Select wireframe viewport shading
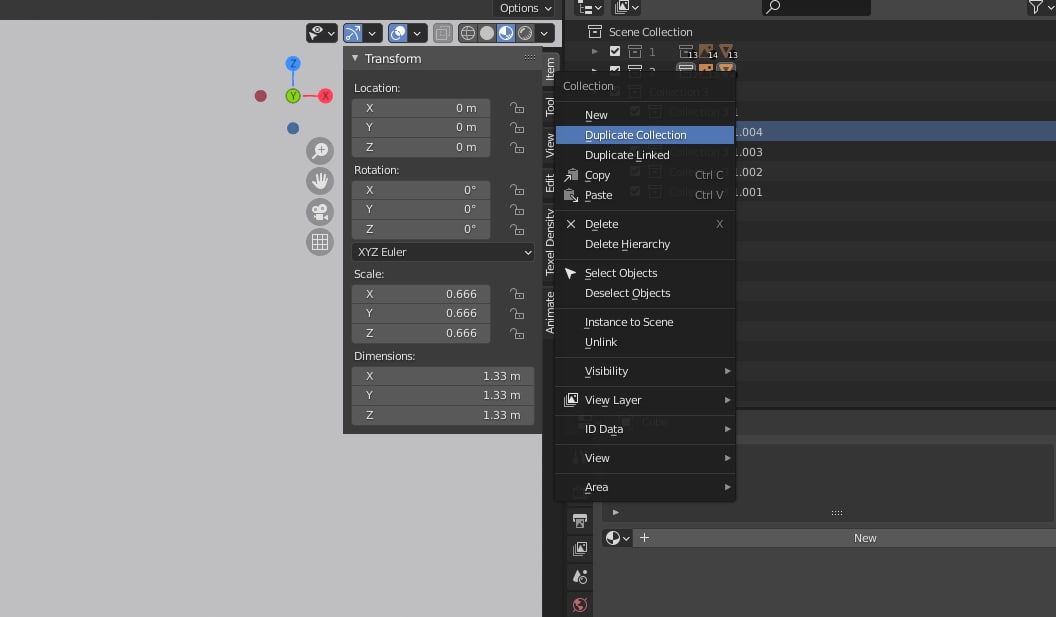Viewport: 1056px width, 617px height. tap(467, 33)
